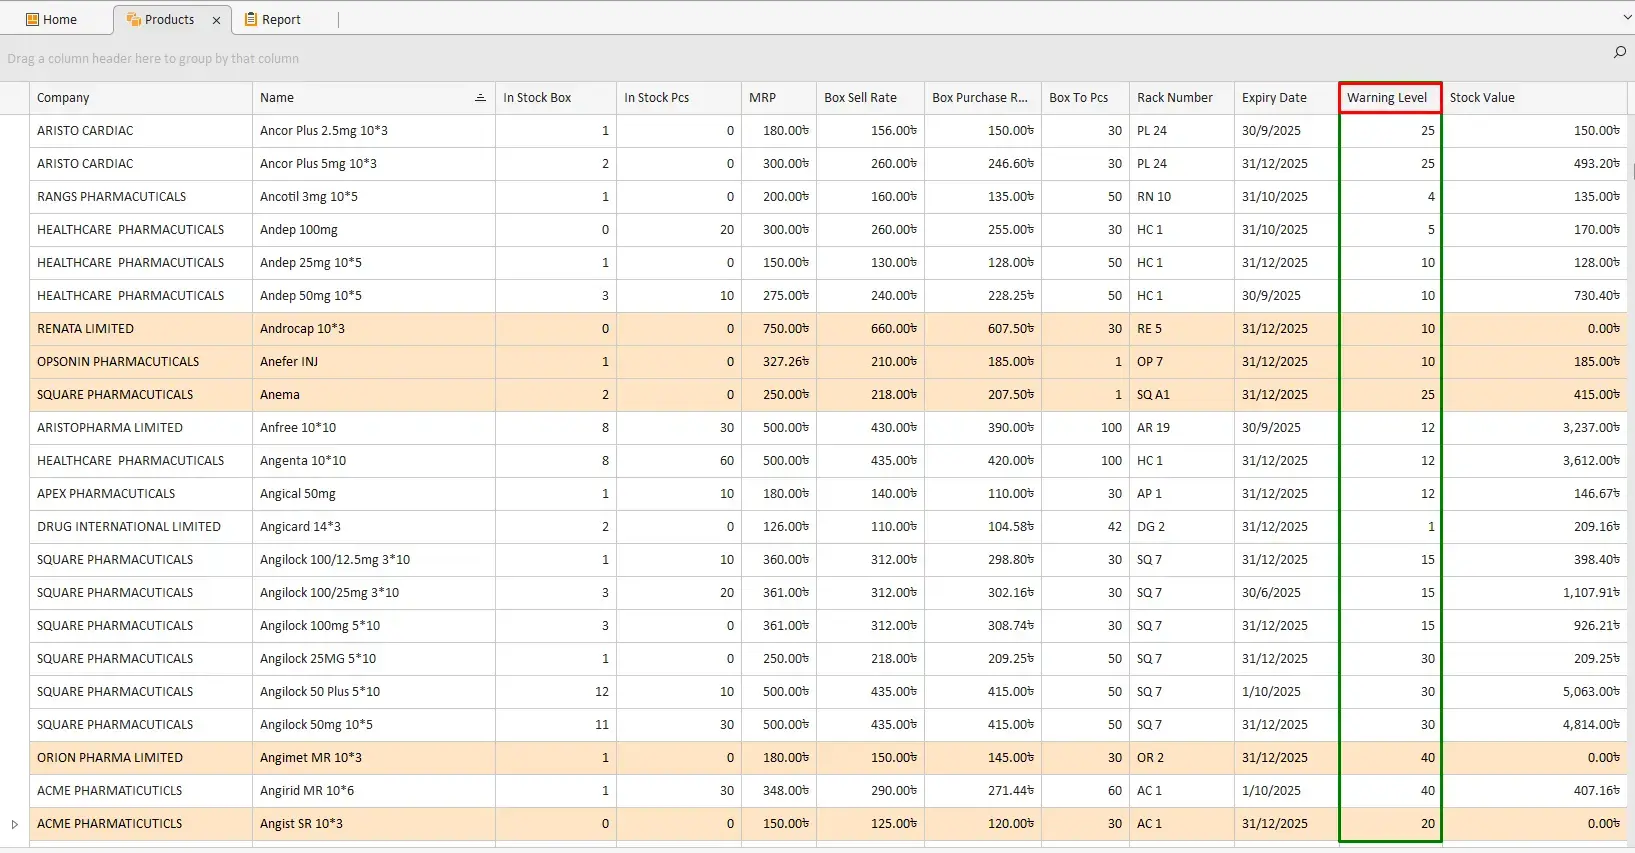Click the Androcap 10*3 highlighted row
The height and width of the screenshot is (853, 1635).
click(x=828, y=329)
